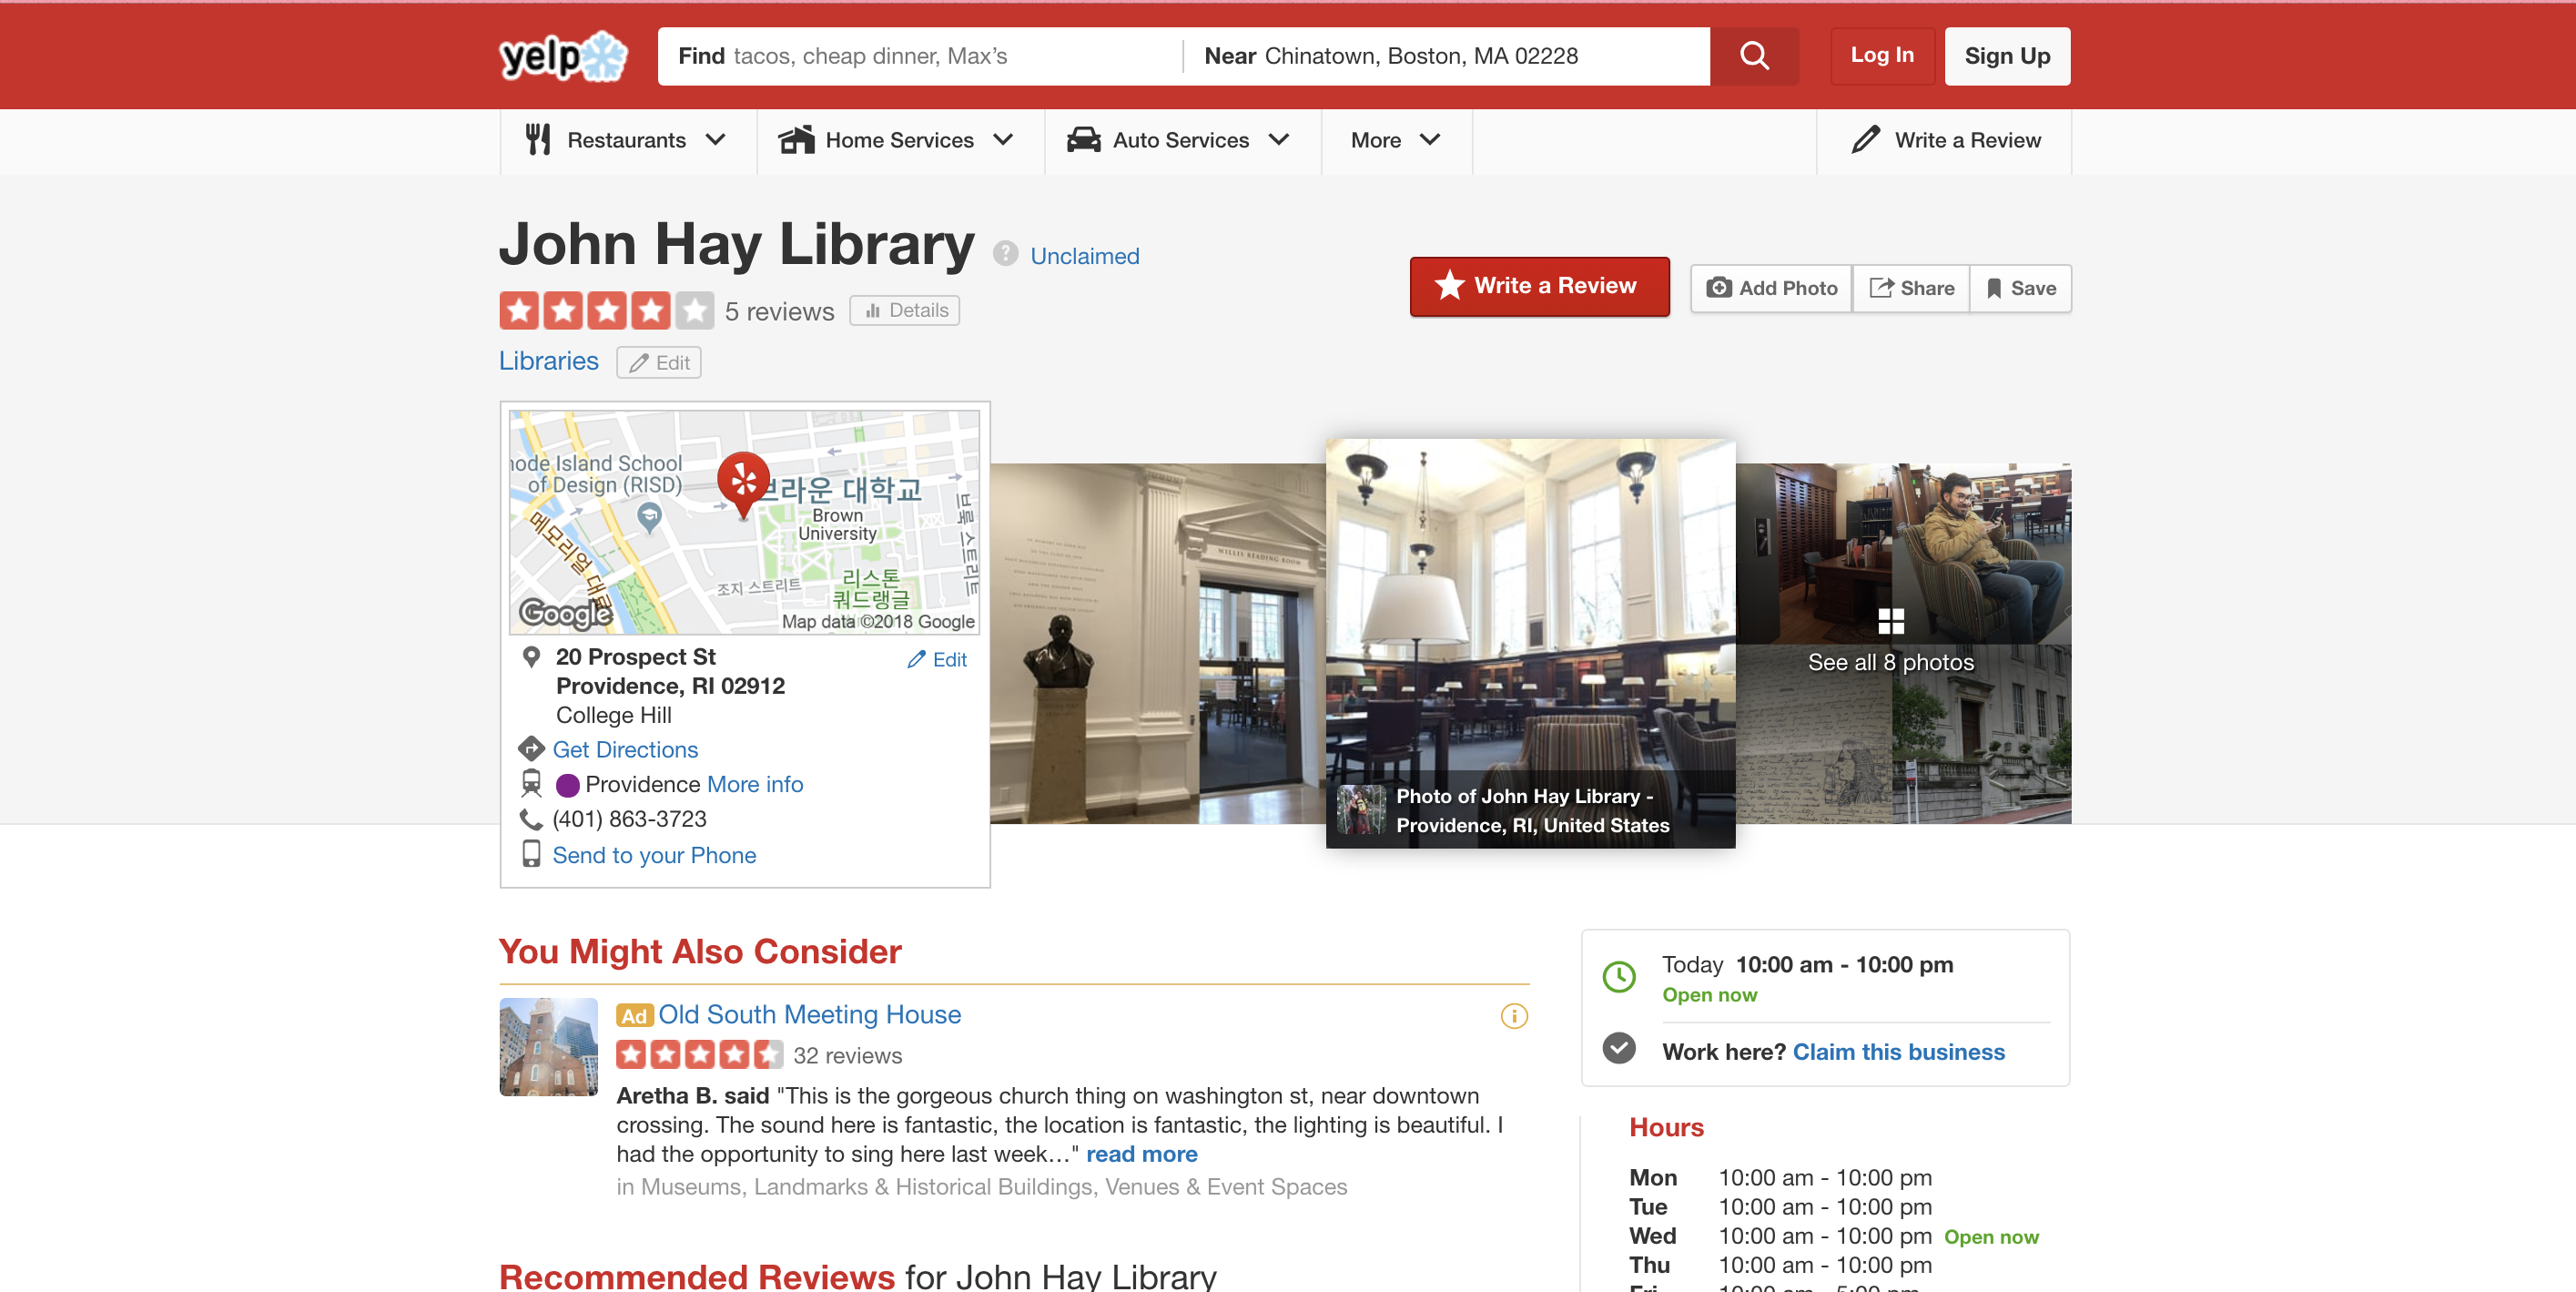Open the bust statue photo
The width and height of the screenshot is (2576, 1292).
coord(1158,643)
